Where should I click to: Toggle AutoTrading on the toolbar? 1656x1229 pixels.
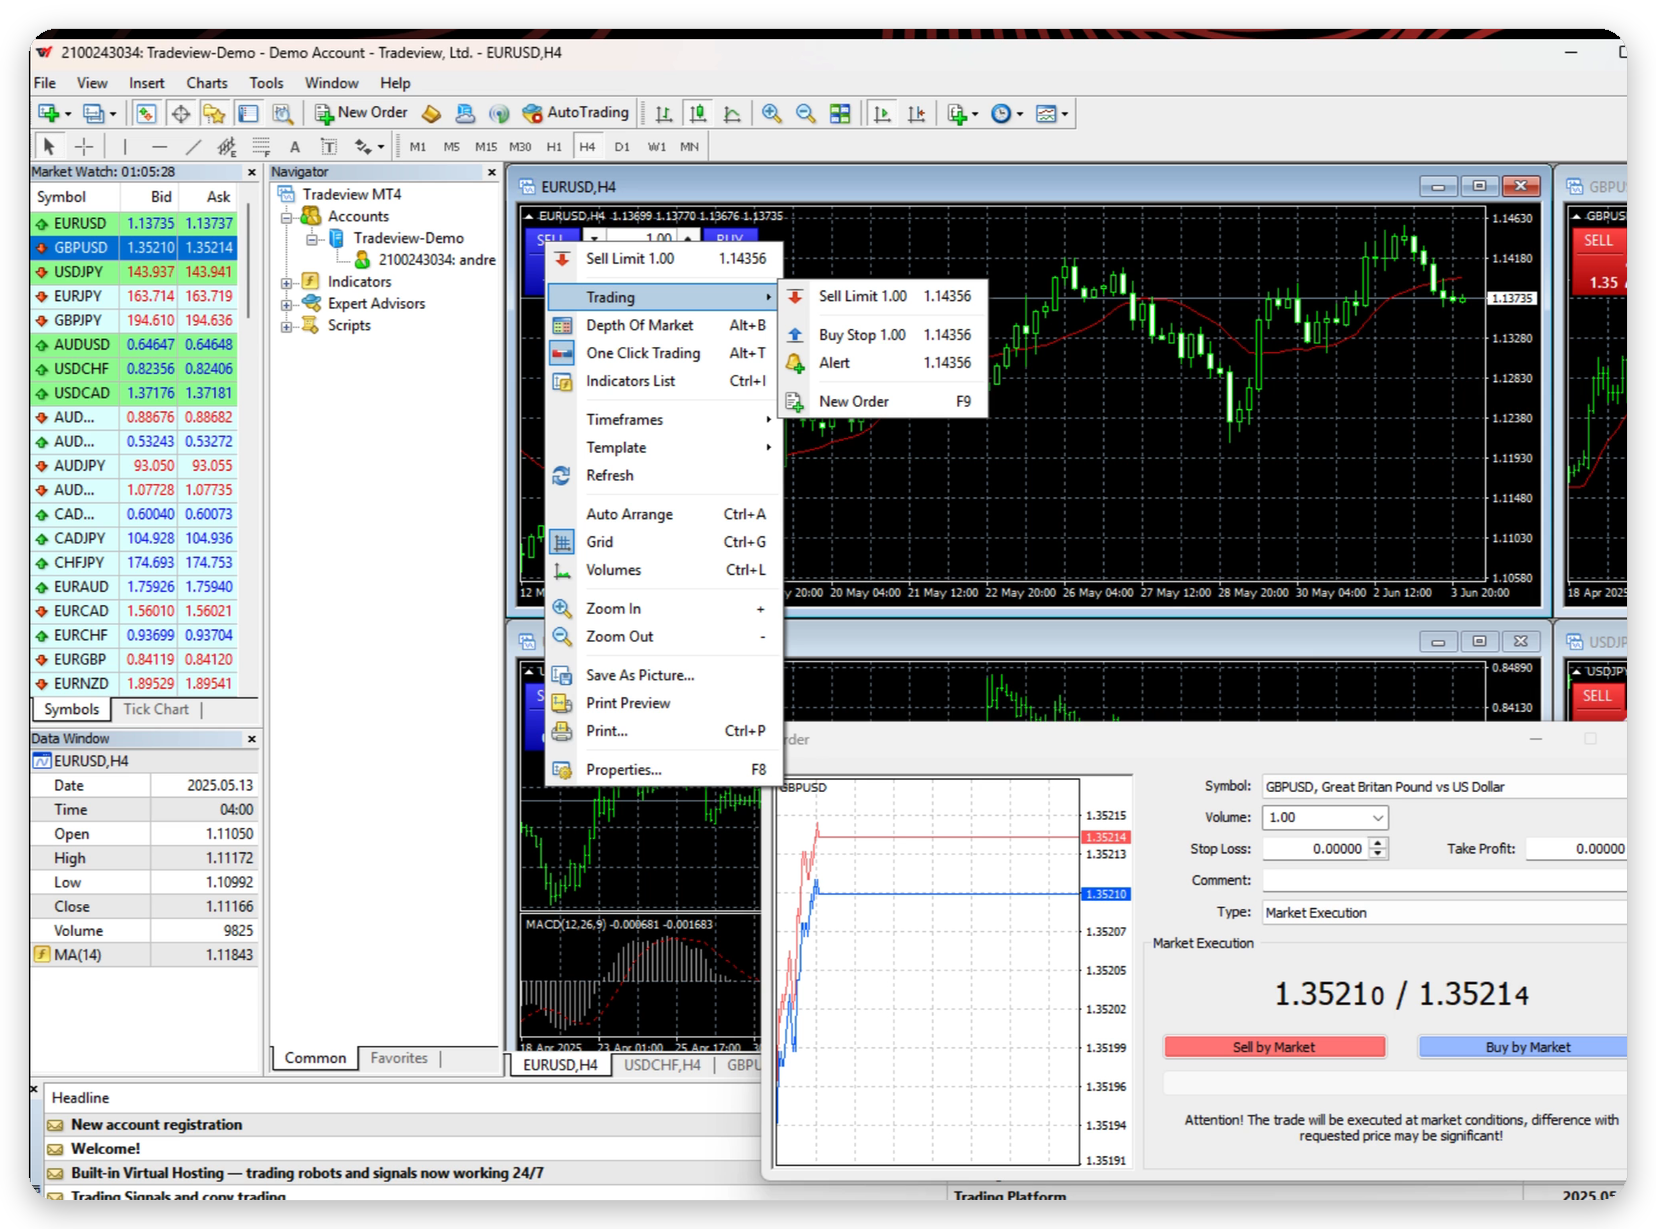point(576,113)
